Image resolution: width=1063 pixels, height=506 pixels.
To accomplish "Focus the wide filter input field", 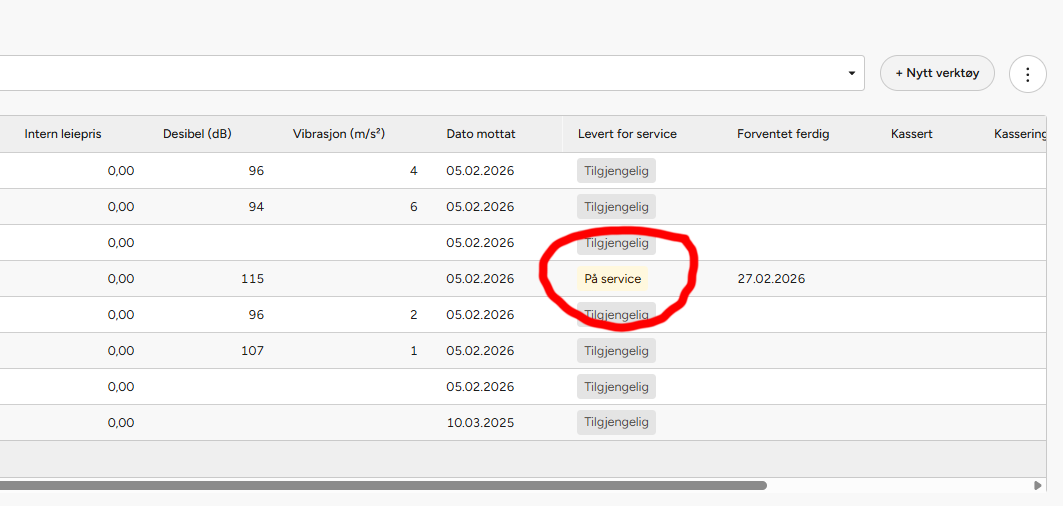I will (420, 73).
